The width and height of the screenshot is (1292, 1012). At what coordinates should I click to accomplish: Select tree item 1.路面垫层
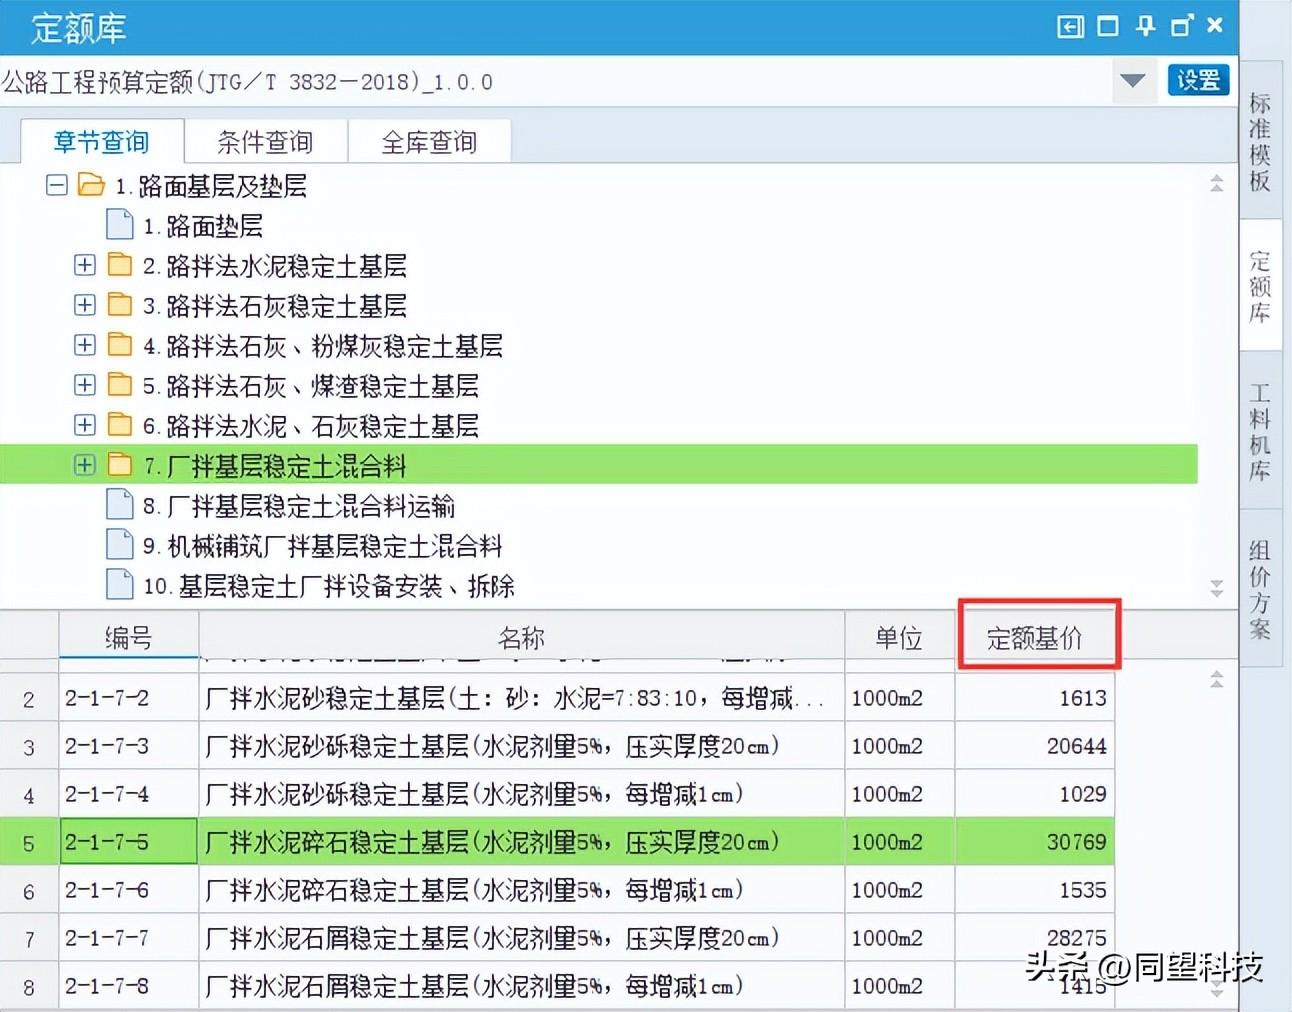pyautogui.click(x=203, y=226)
